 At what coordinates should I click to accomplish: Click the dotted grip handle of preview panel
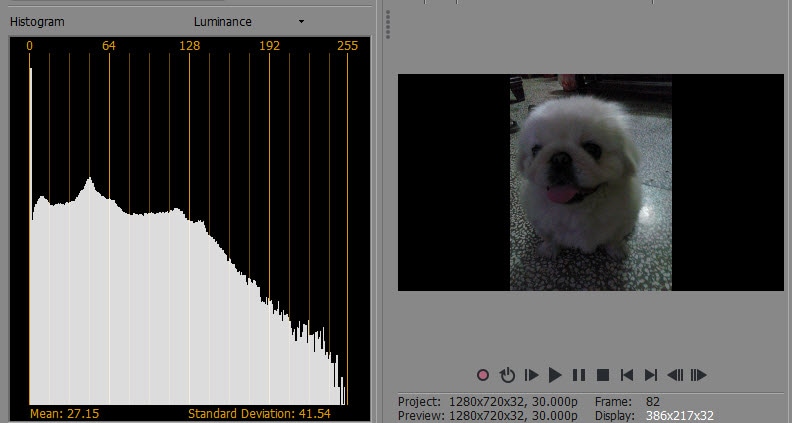[x=387, y=25]
